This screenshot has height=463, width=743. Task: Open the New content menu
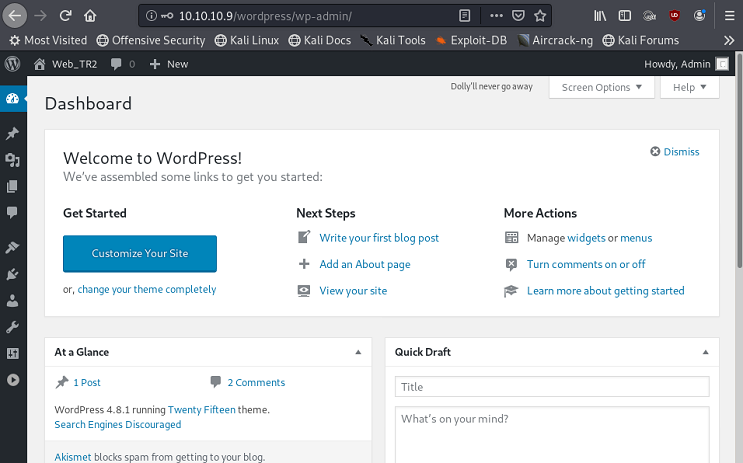tap(169, 64)
